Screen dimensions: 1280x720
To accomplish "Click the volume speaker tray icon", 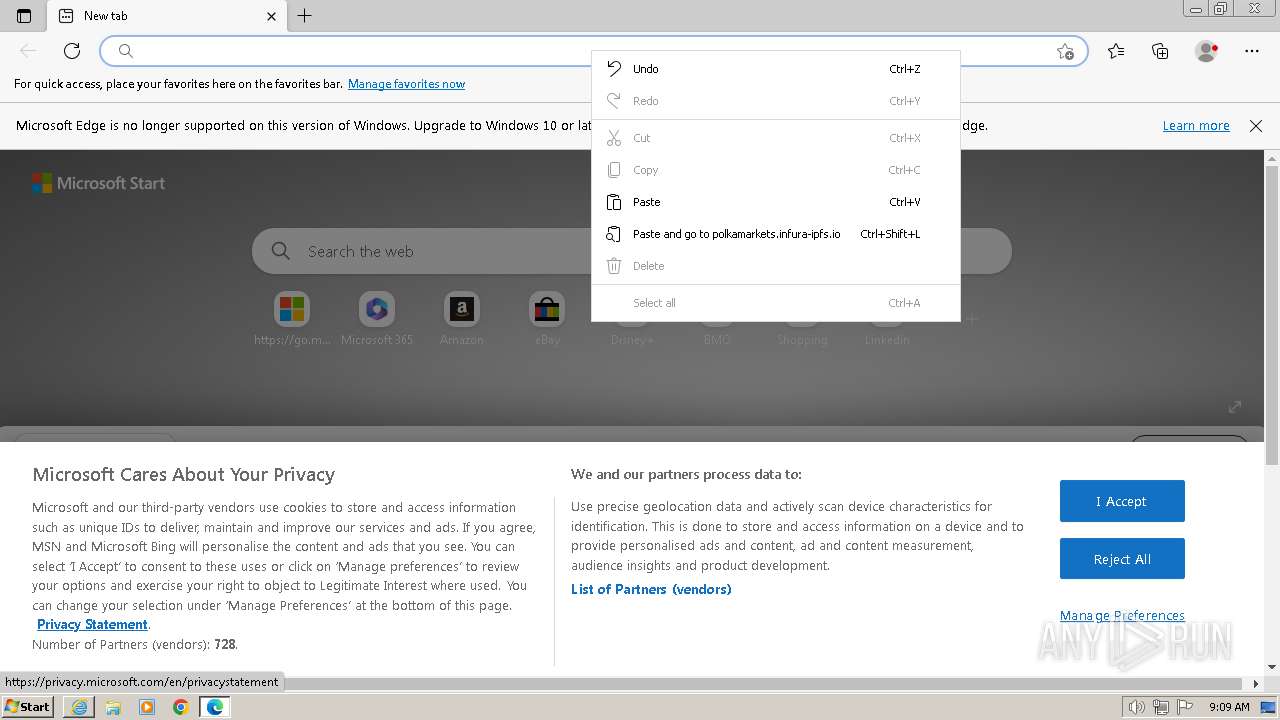I will tap(1137, 707).
